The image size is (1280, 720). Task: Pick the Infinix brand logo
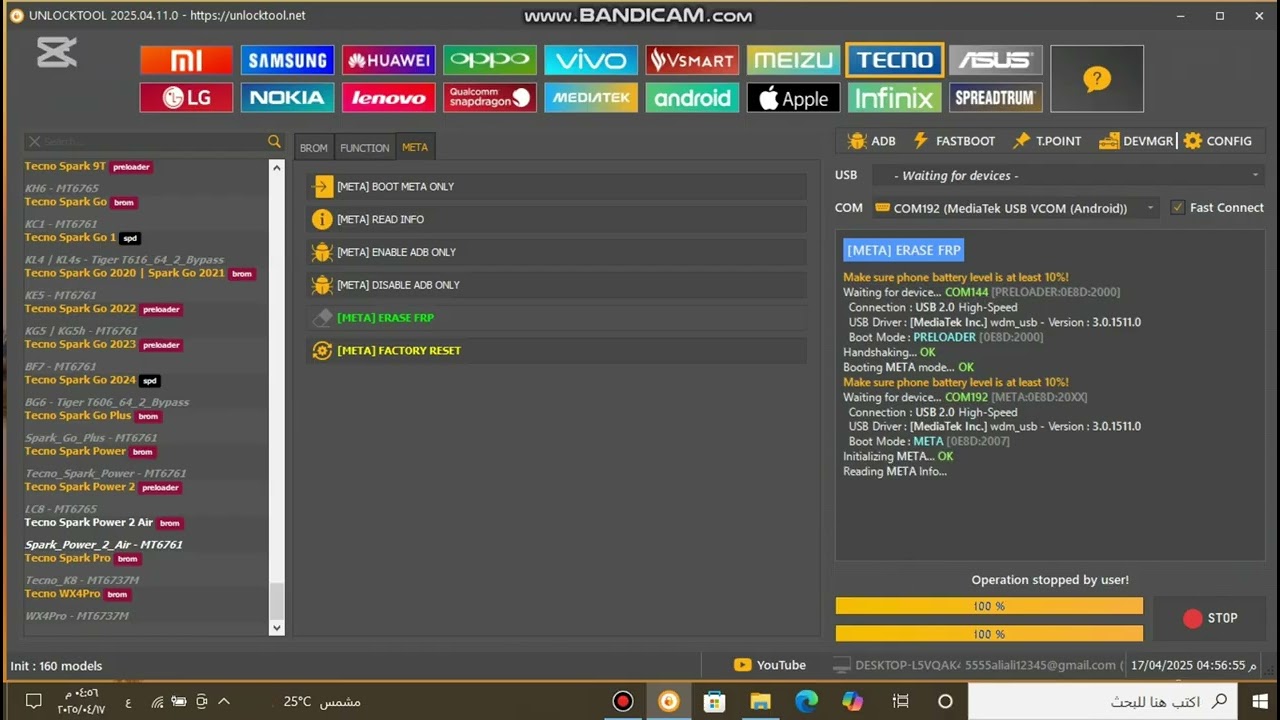(x=894, y=97)
